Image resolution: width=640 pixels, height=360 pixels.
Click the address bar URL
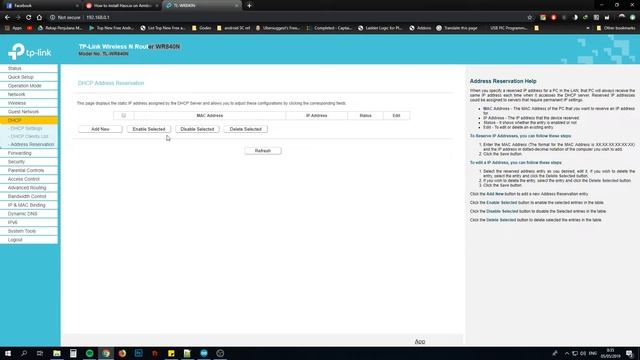98,18
